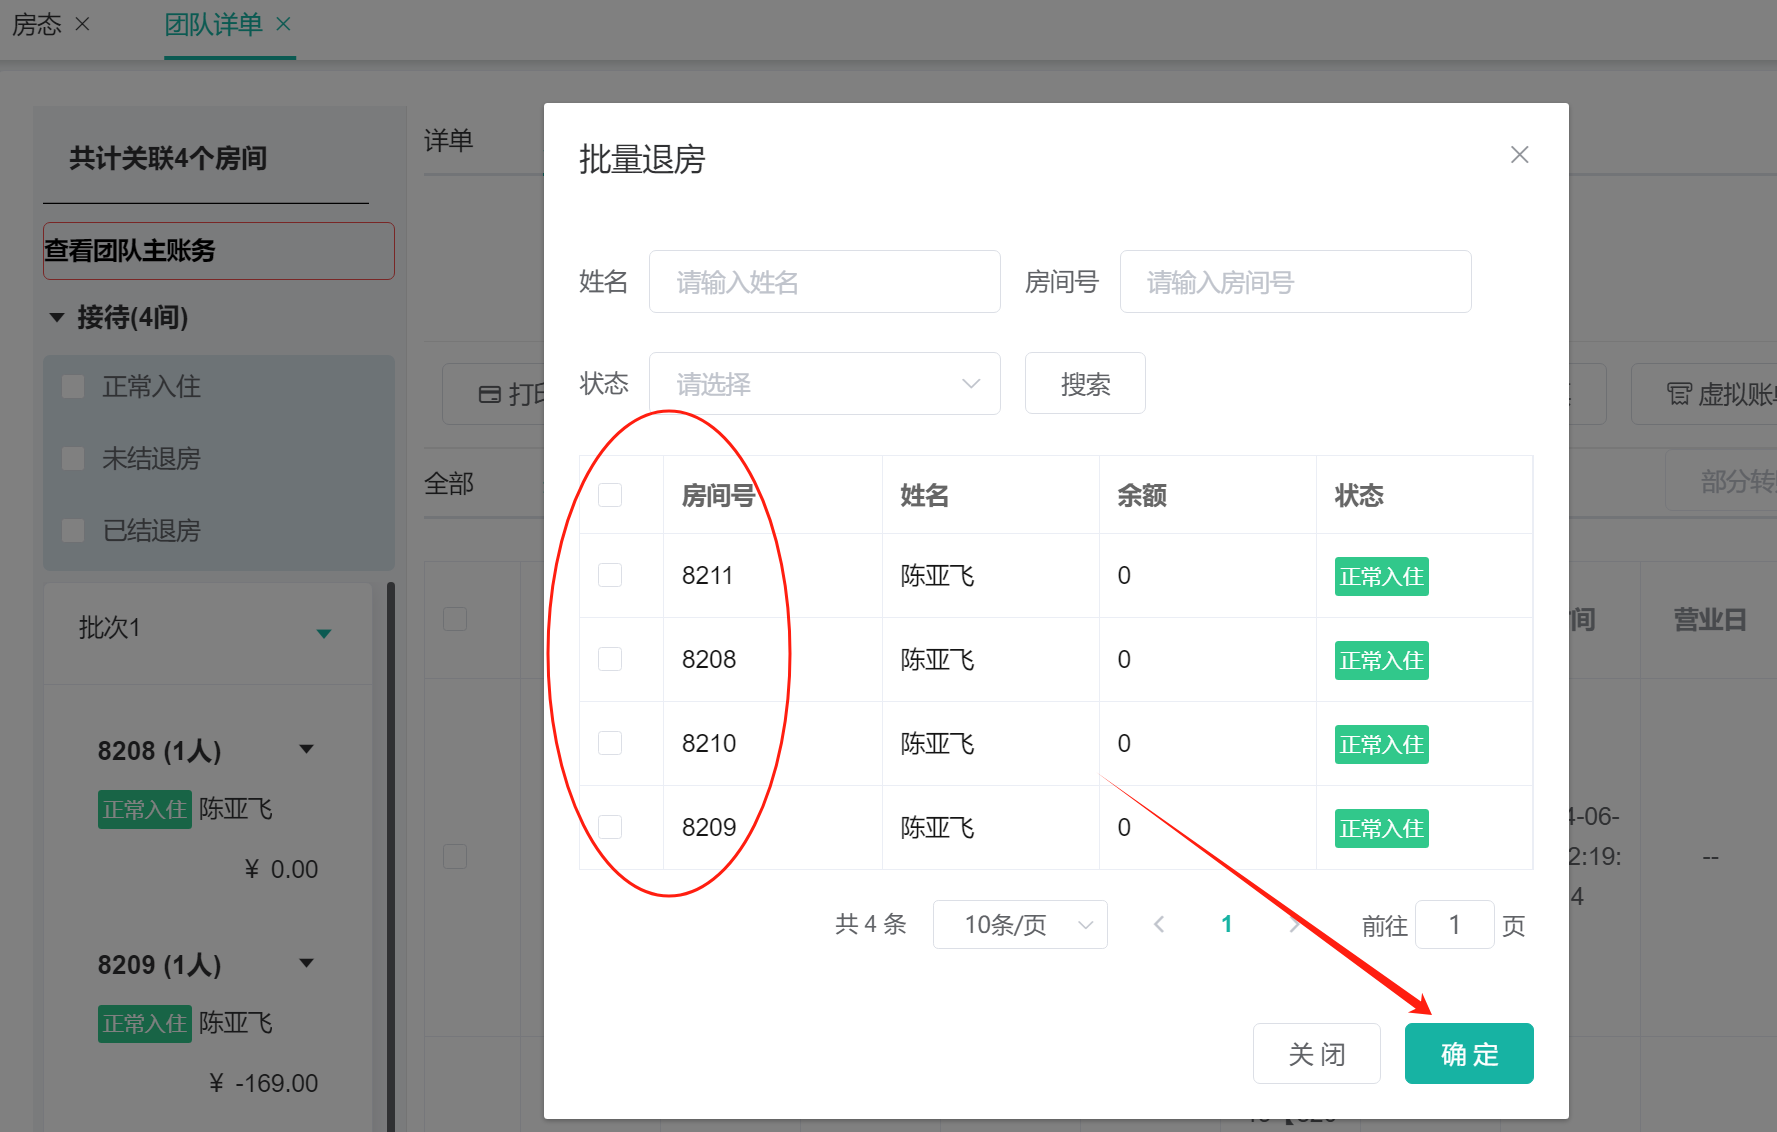Click the 余额 column header
Viewport: 1777px width, 1132px height.
coord(1142,495)
